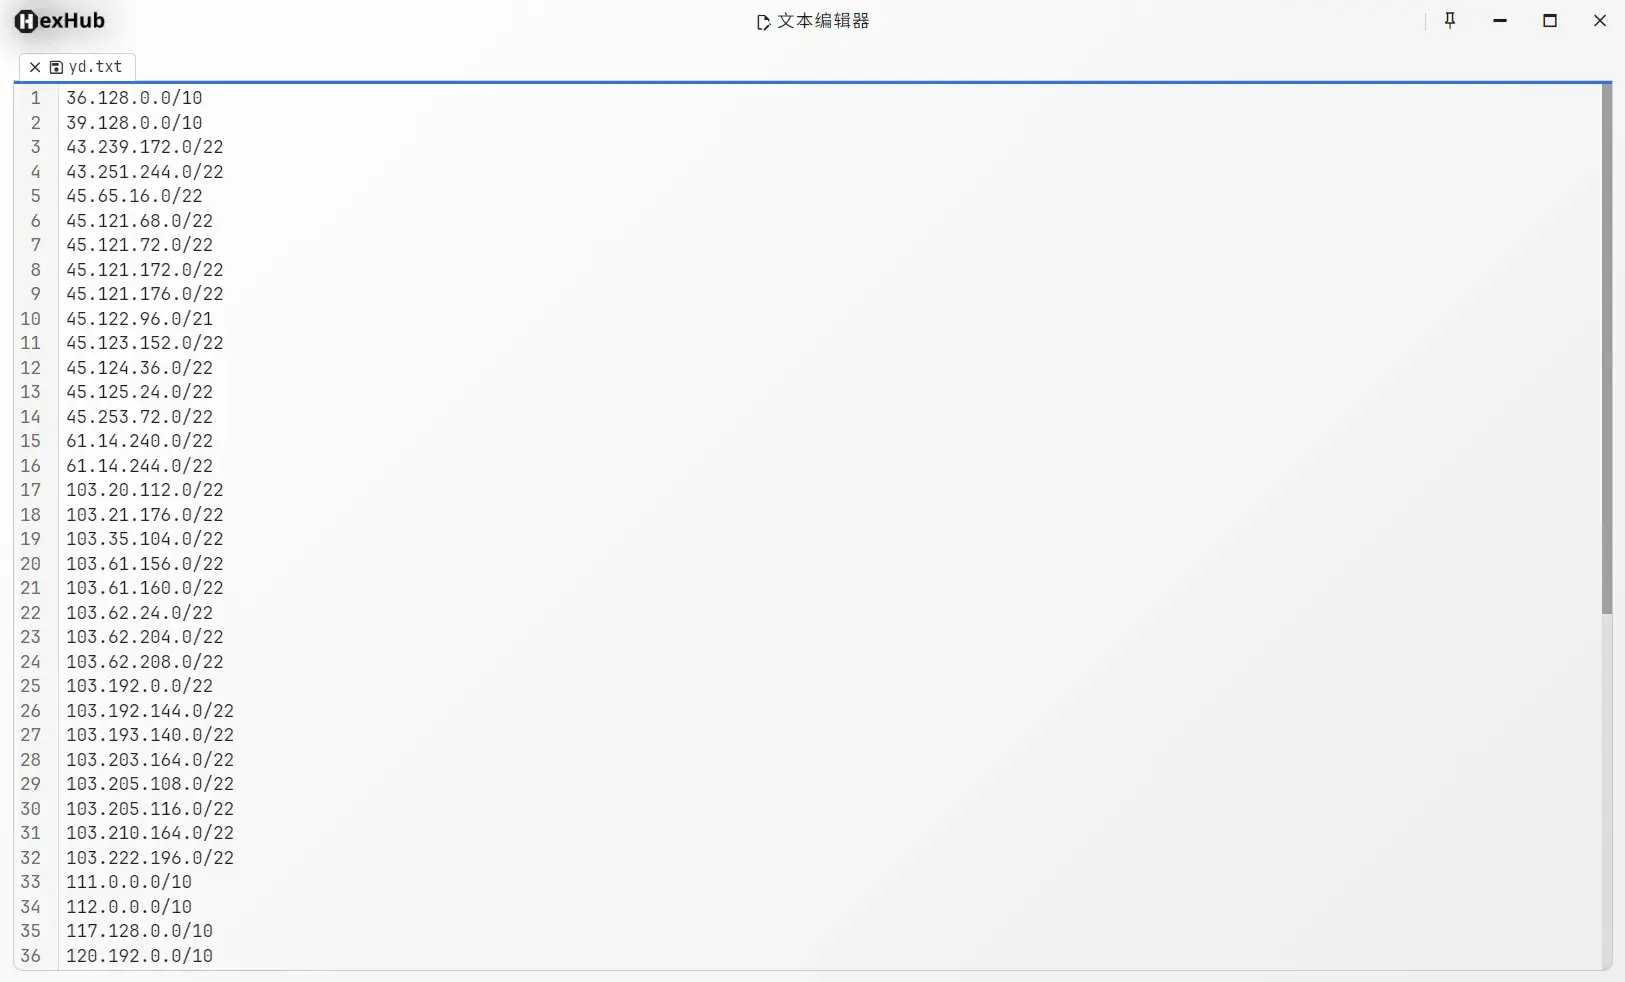Select the yd.txt tab

click(78, 67)
